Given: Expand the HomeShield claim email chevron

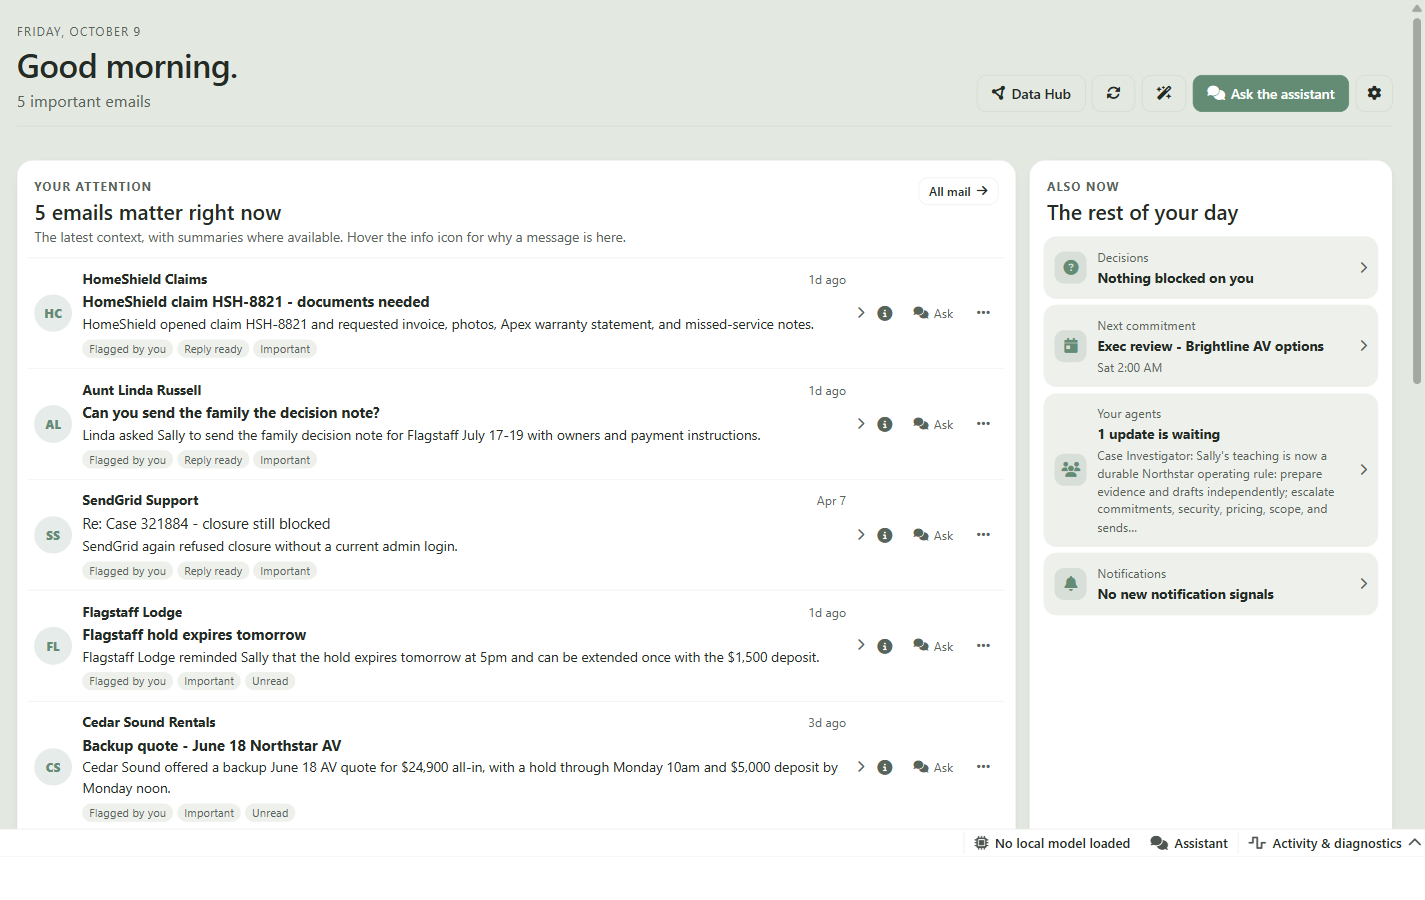Looking at the screenshot, I should coord(861,313).
